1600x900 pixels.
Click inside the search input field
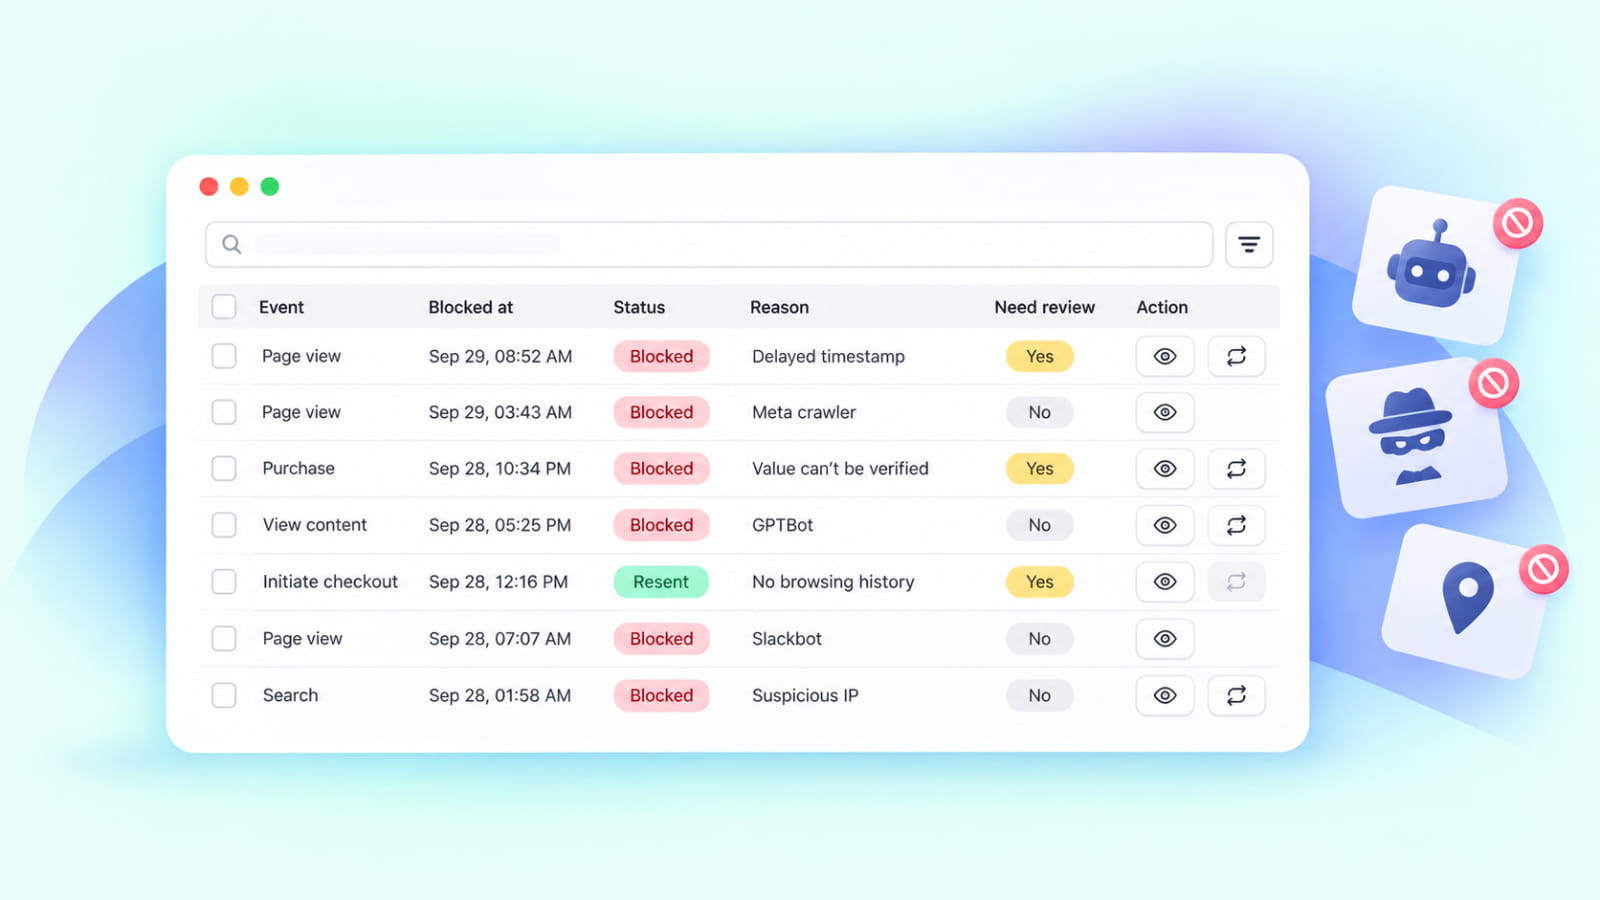pos(709,245)
